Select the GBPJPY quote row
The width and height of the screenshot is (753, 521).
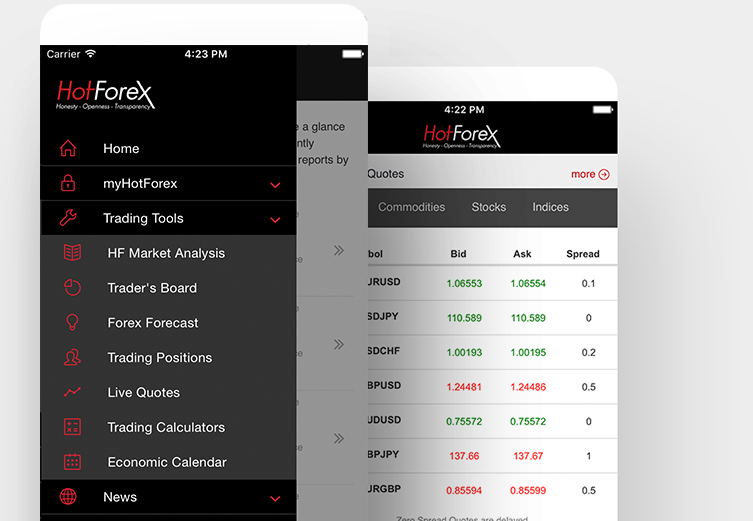493,456
